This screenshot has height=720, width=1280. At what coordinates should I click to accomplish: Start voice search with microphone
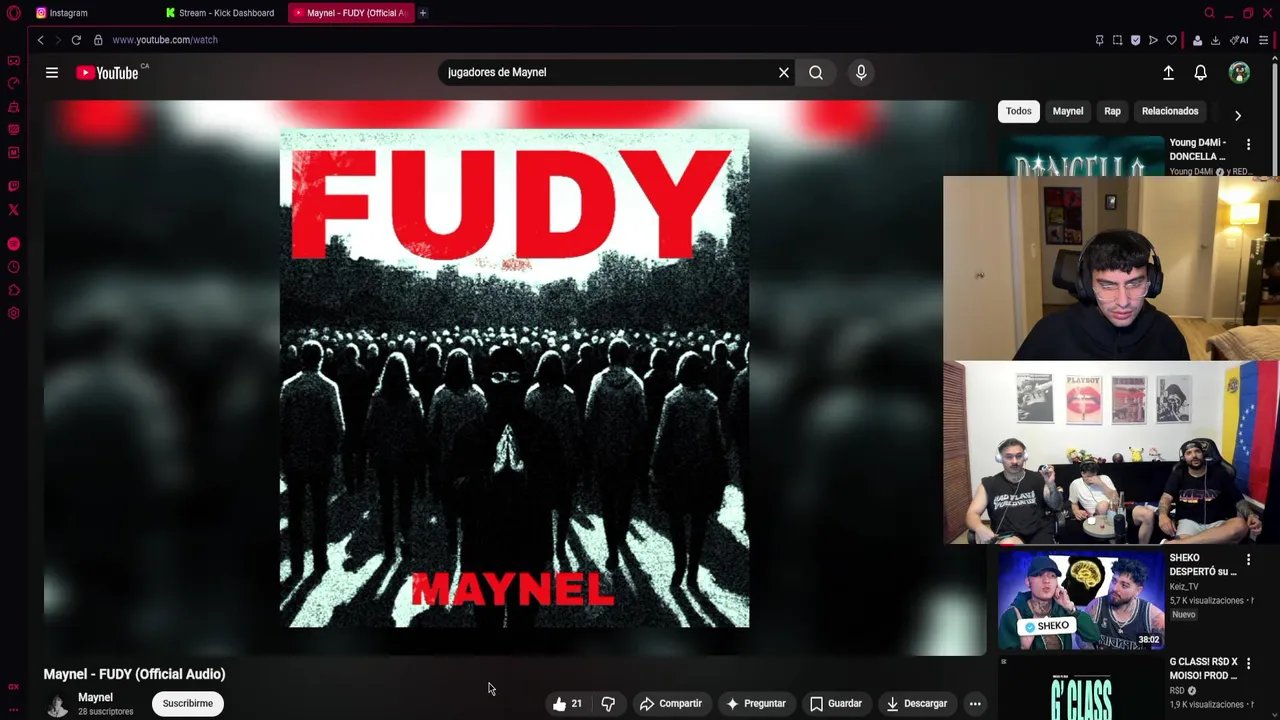coord(861,72)
